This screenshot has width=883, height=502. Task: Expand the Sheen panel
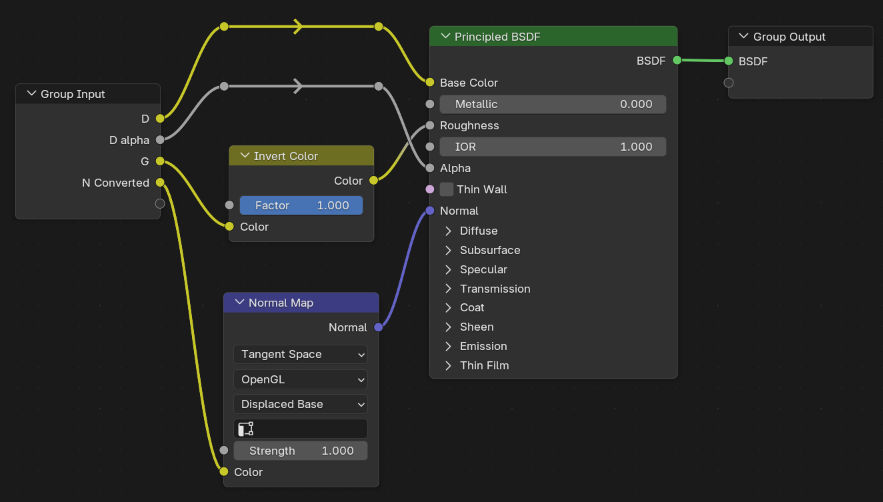pyautogui.click(x=448, y=327)
